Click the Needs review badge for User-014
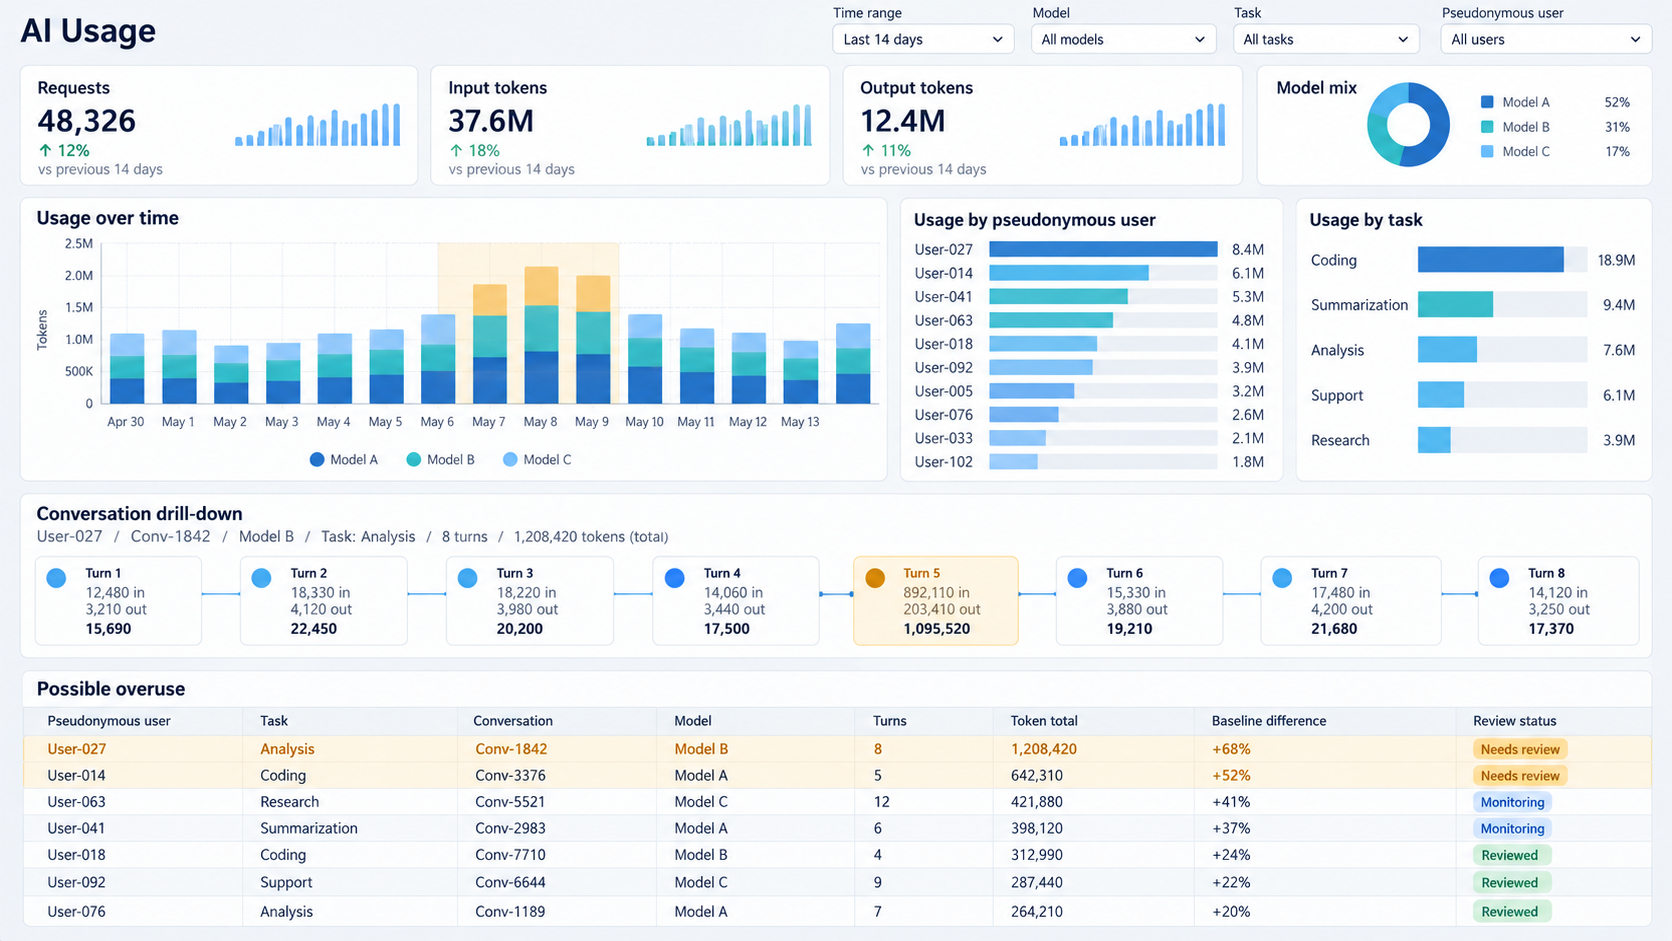The height and width of the screenshot is (941, 1672). point(1519,775)
